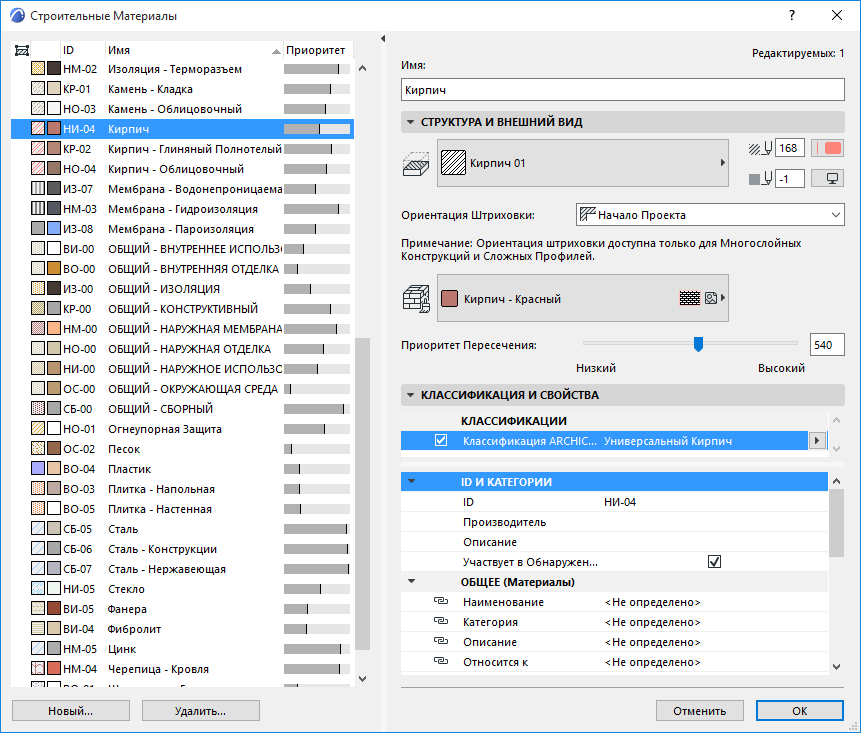Toggle the Участвует в Обнаружении checkbox
This screenshot has height=733, width=861.
pyautogui.click(x=714, y=562)
